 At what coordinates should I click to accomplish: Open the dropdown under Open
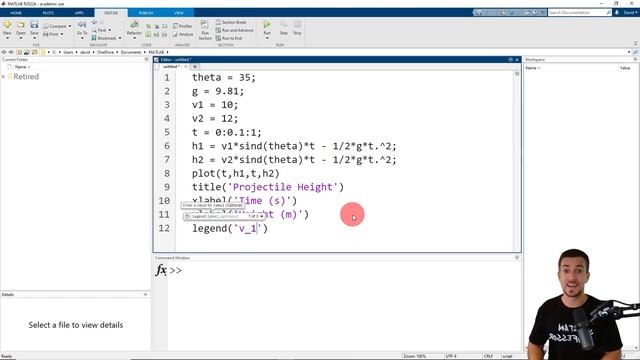[20, 38]
